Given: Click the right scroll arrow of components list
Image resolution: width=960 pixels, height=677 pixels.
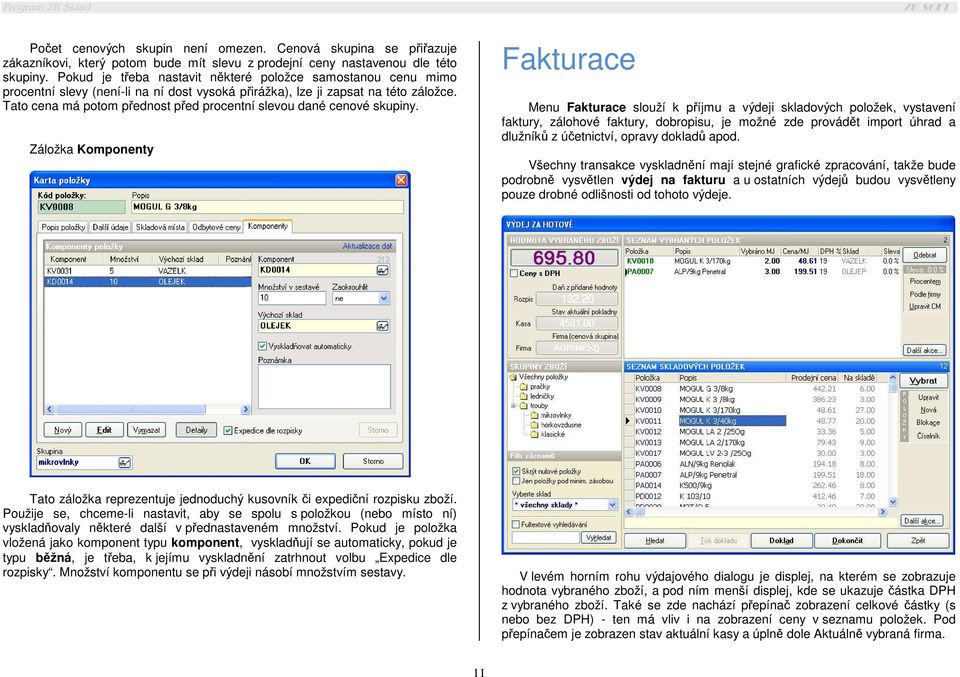Looking at the screenshot, I should click(246, 410).
